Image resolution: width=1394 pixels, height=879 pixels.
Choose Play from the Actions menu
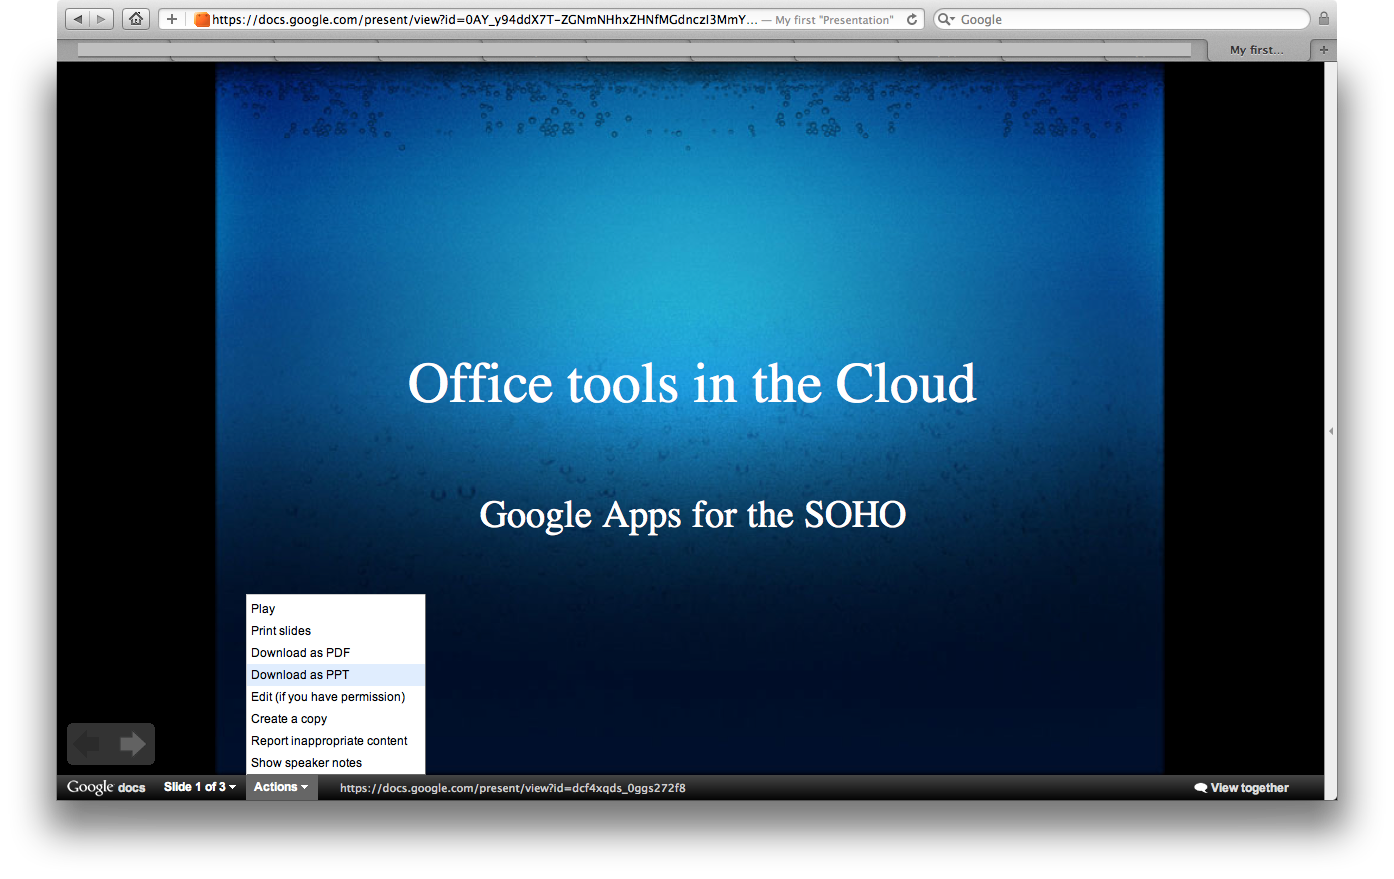coord(335,609)
